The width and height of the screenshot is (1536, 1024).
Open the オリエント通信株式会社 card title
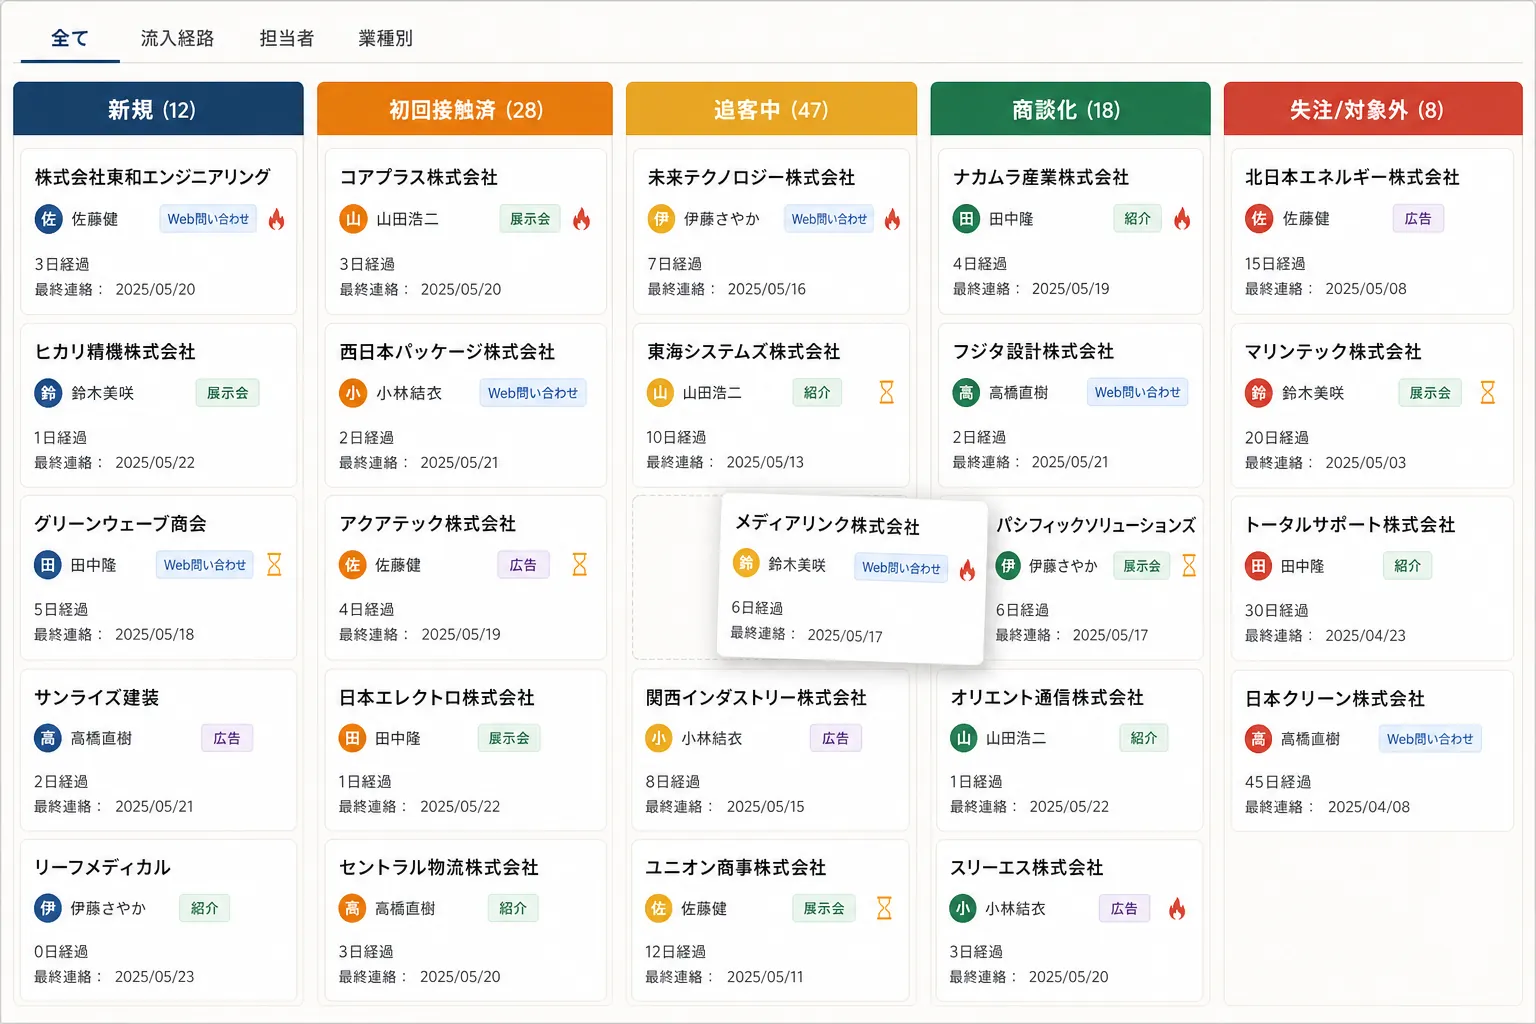[1047, 698]
